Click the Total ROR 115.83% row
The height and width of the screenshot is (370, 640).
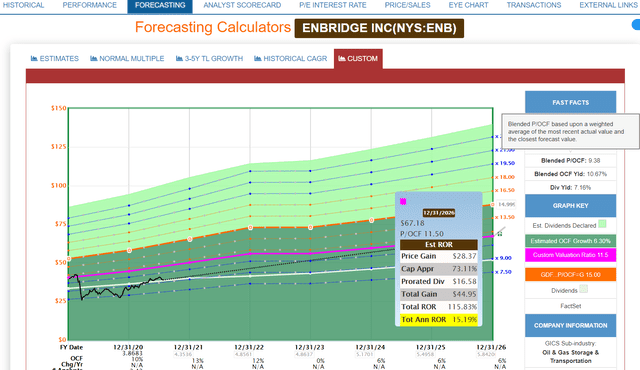click(x=439, y=307)
